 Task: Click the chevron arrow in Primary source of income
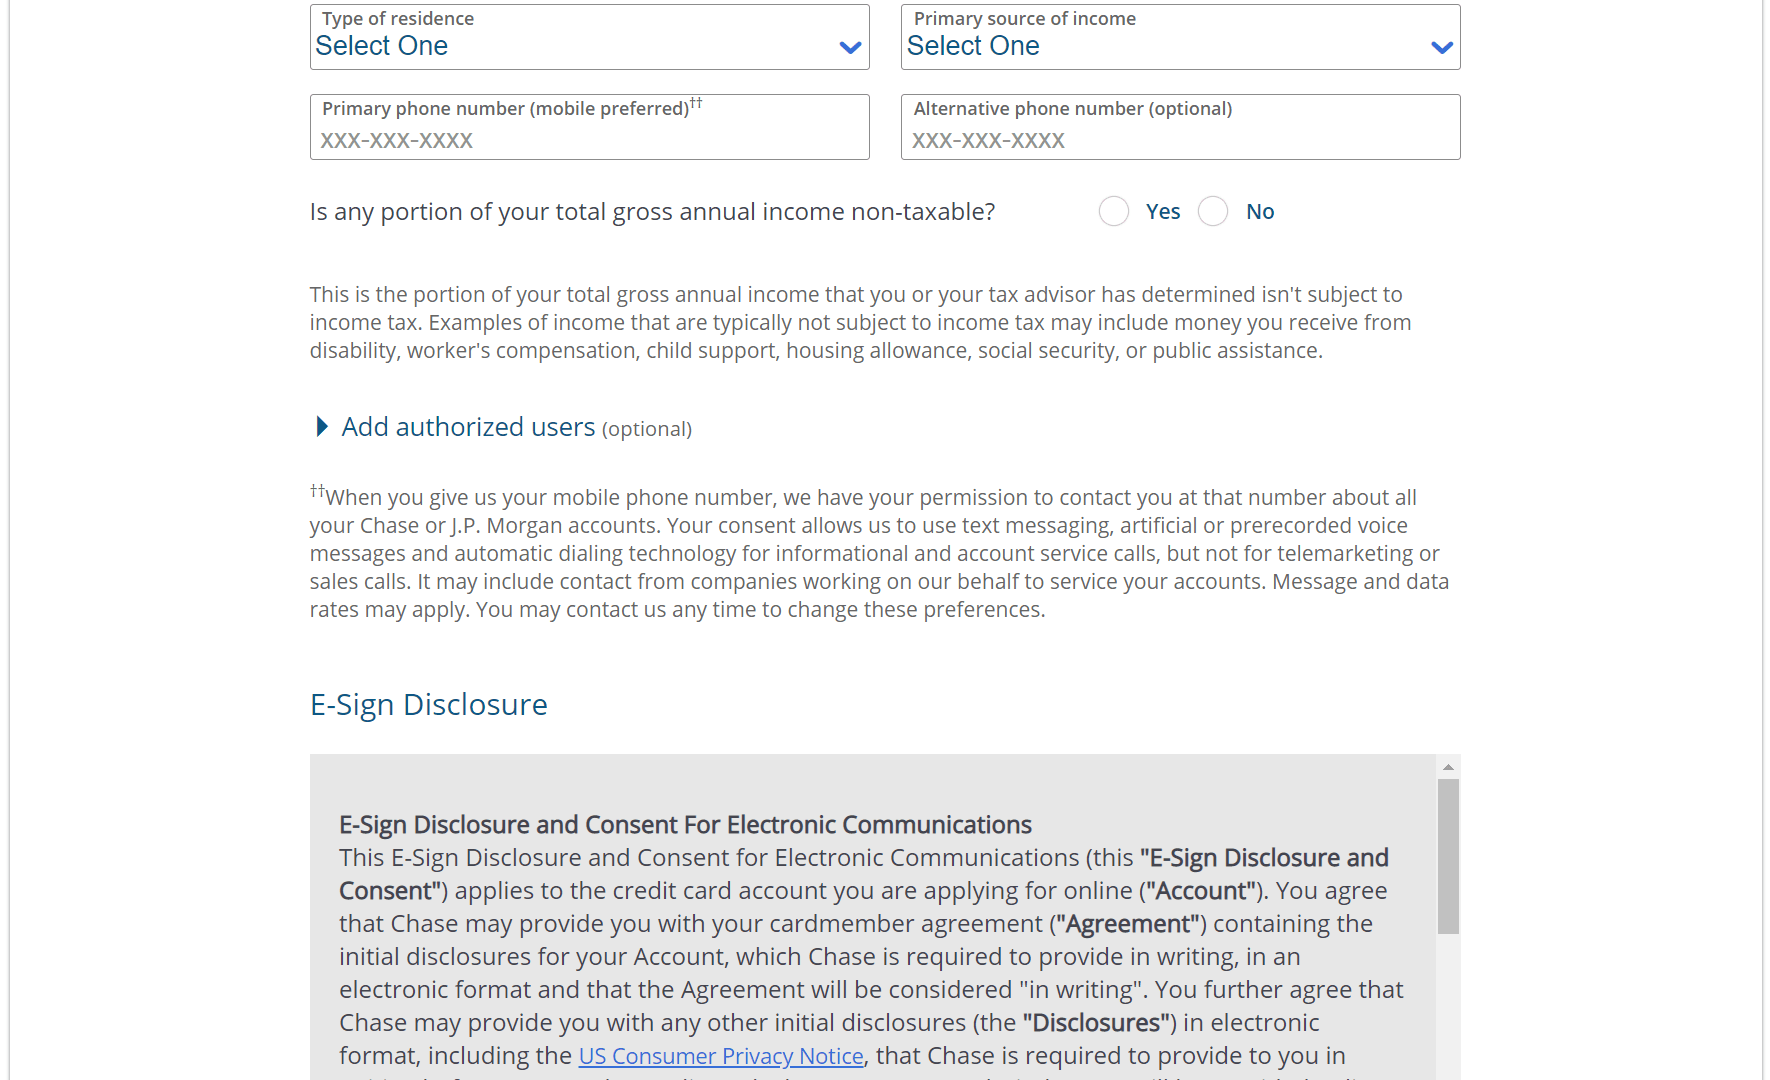(1441, 47)
